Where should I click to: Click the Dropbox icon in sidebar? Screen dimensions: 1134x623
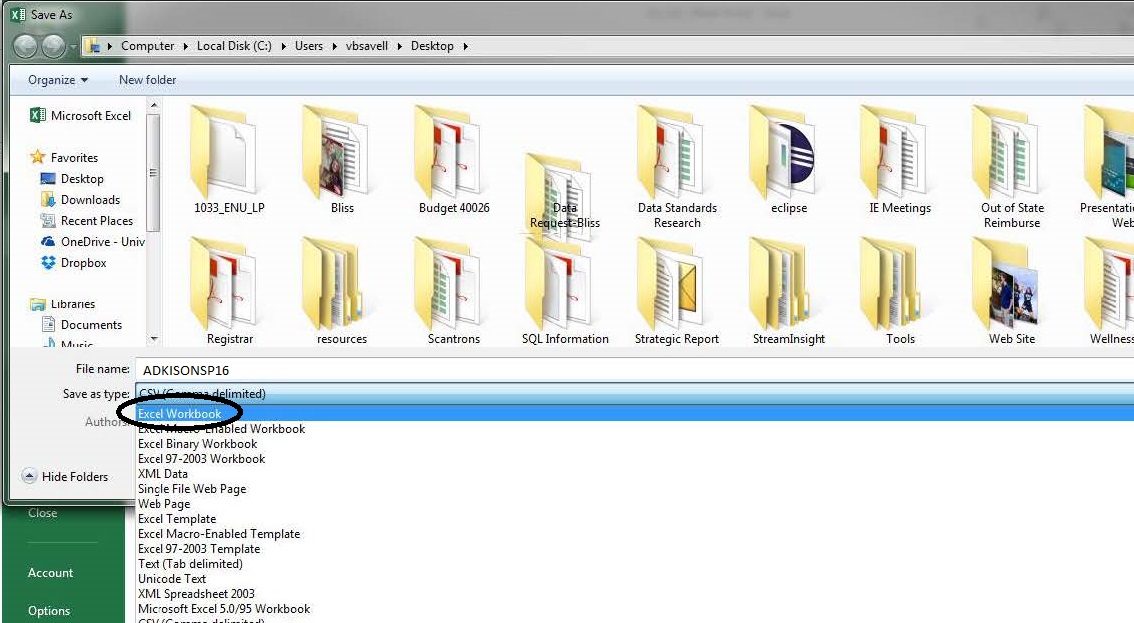pyautogui.click(x=48, y=263)
